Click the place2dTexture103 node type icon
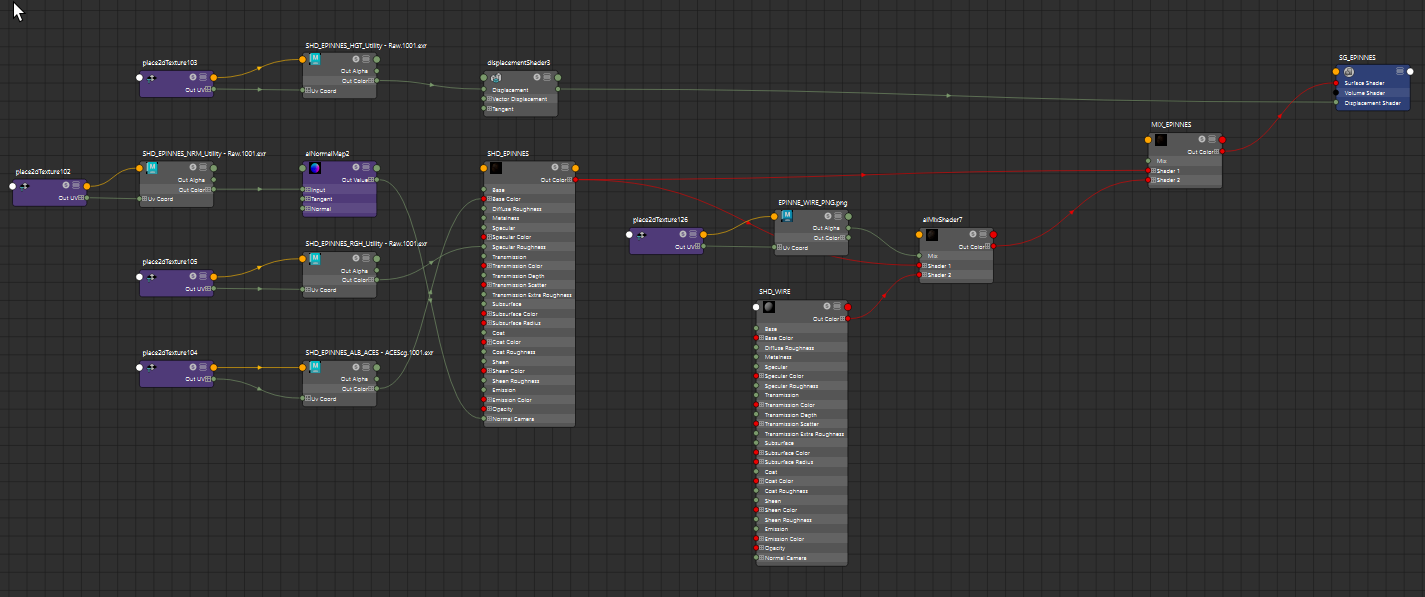This screenshot has width=1425, height=597. [x=150, y=78]
